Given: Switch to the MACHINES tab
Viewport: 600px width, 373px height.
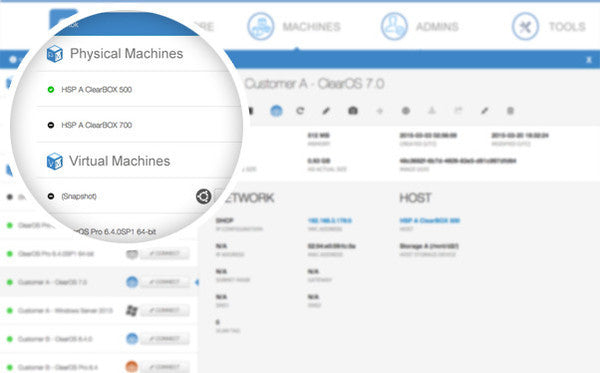Looking at the screenshot, I should (x=311, y=26).
